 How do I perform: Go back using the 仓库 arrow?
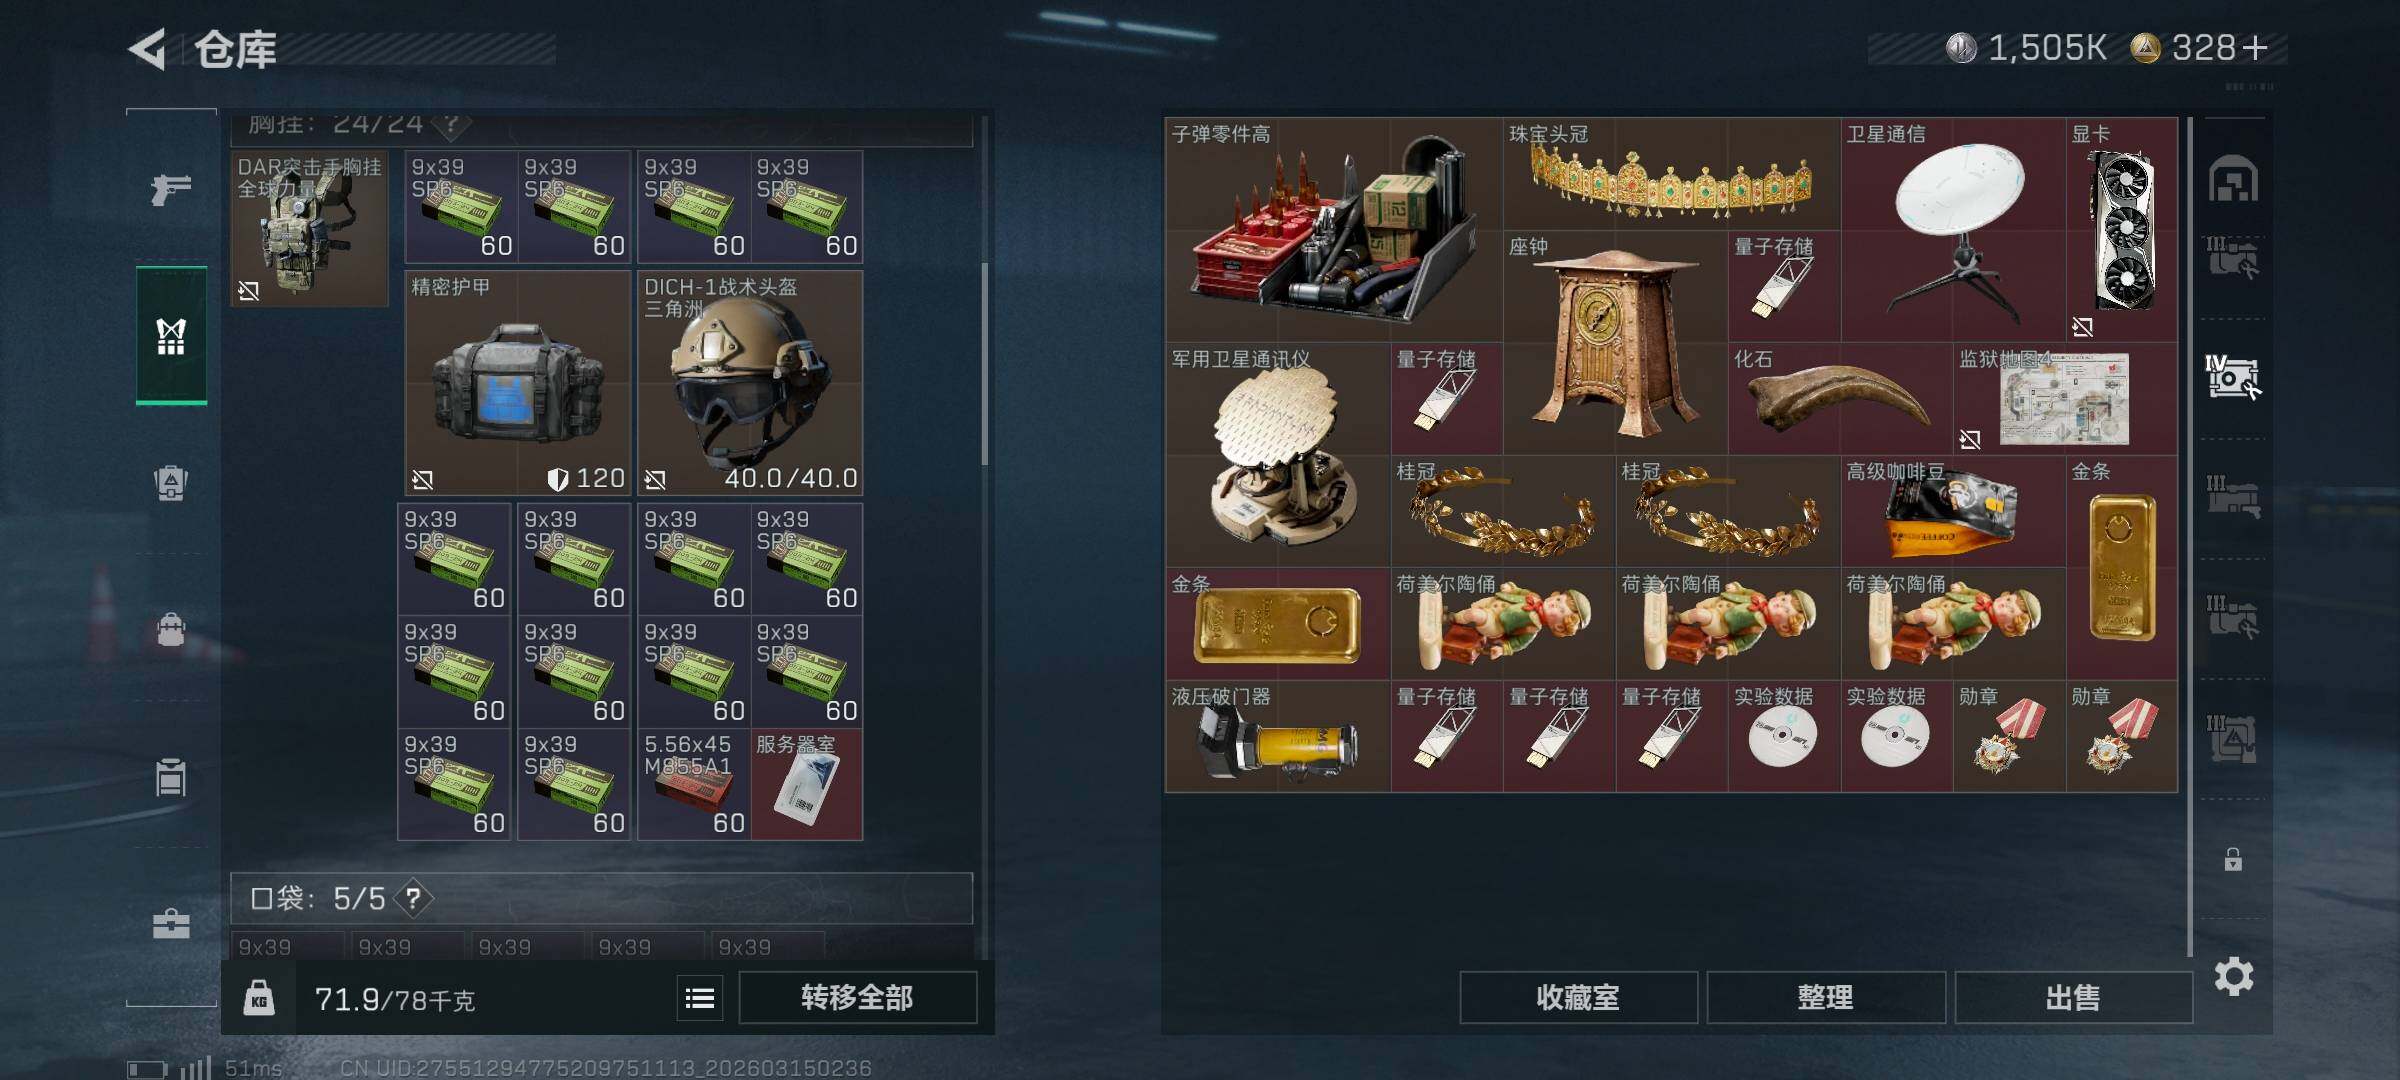[x=148, y=49]
